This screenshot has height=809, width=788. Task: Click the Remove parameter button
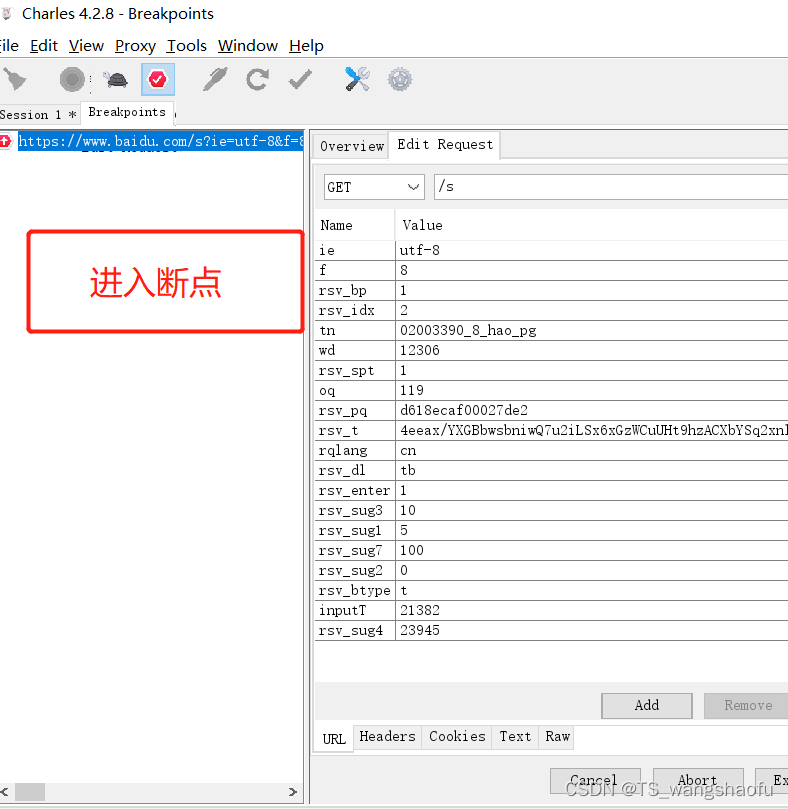747,705
